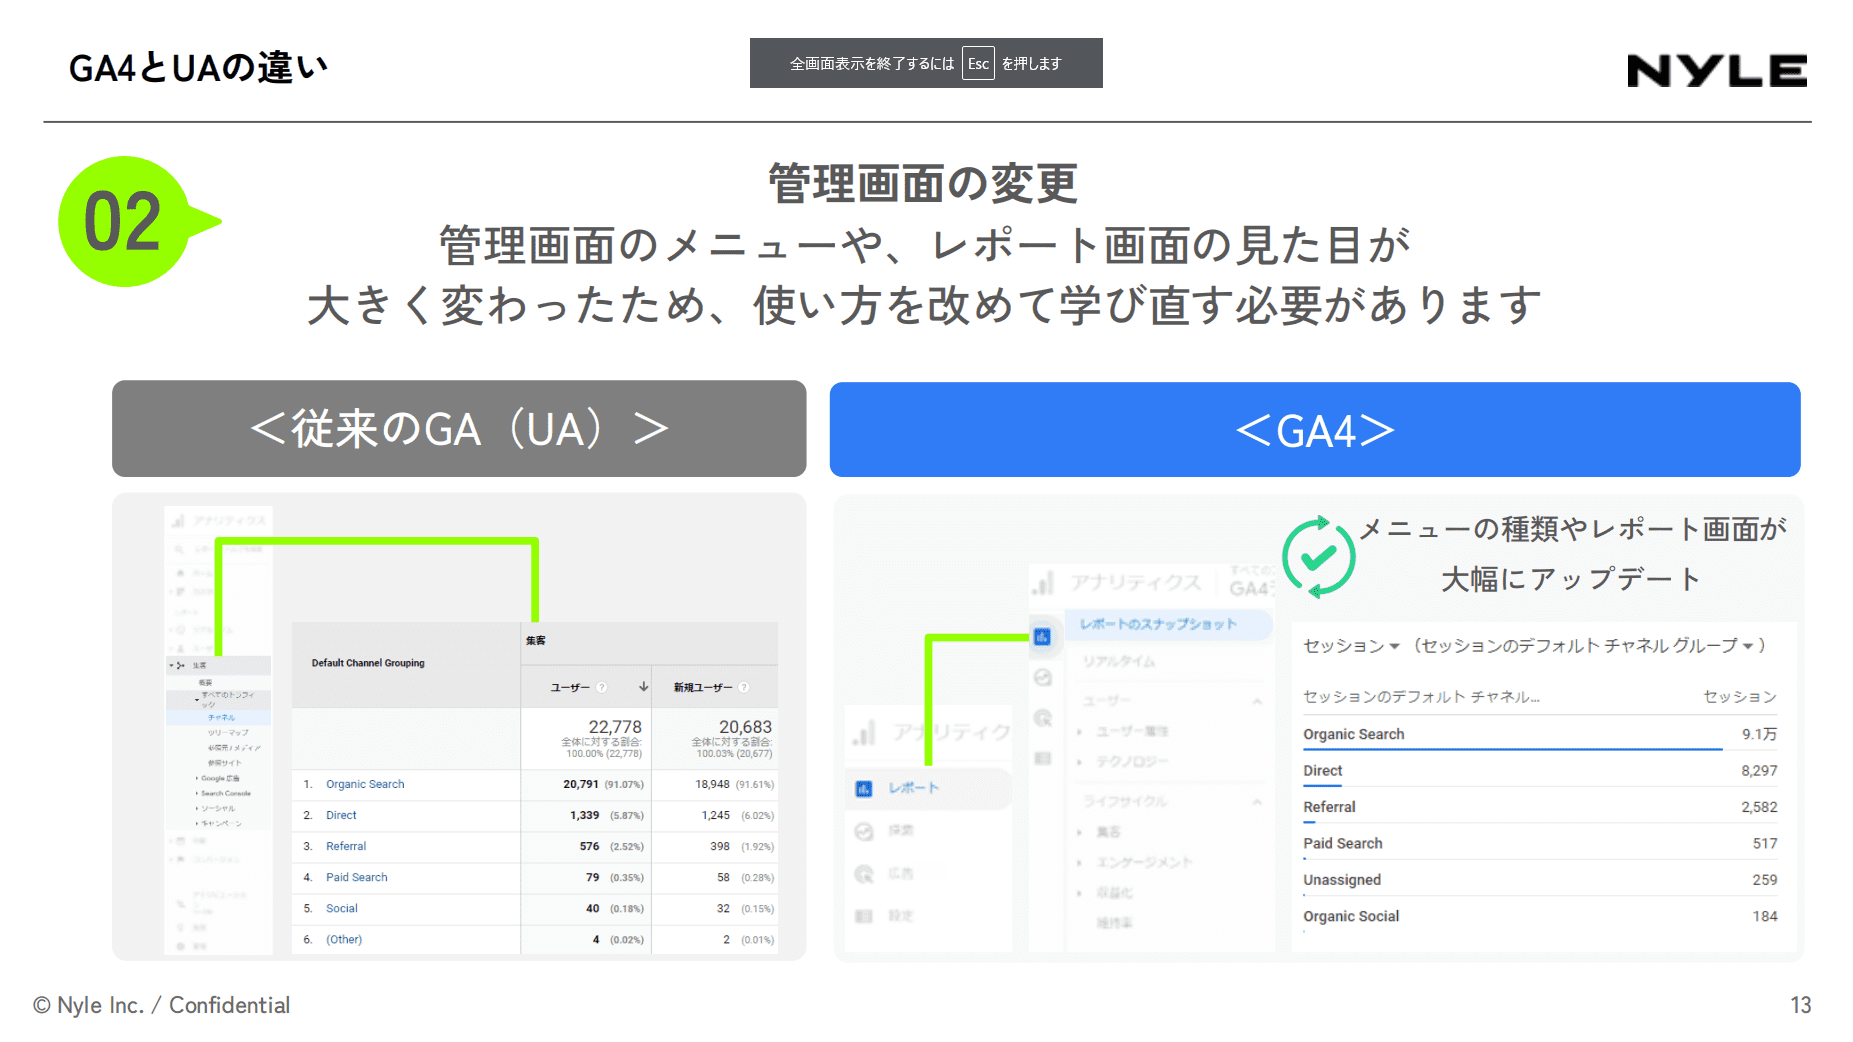Click the 1,339 users cell
This screenshot has height=1042, width=1853.
(585, 815)
